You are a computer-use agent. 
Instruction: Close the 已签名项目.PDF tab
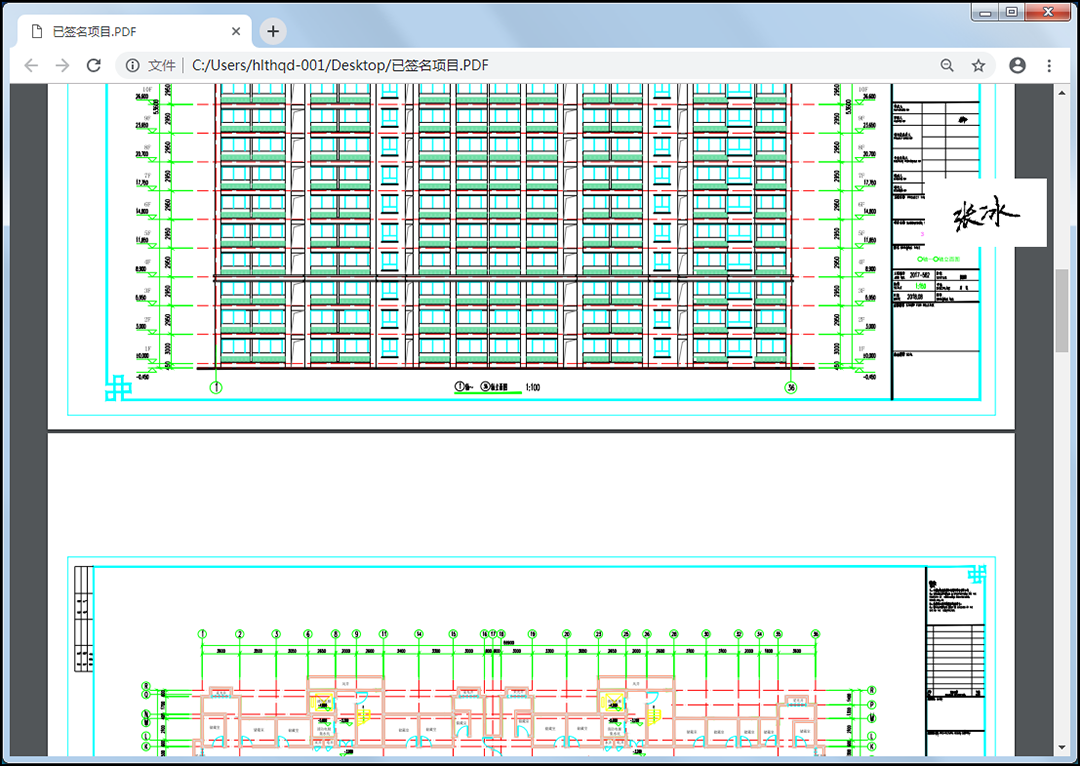pos(236,31)
